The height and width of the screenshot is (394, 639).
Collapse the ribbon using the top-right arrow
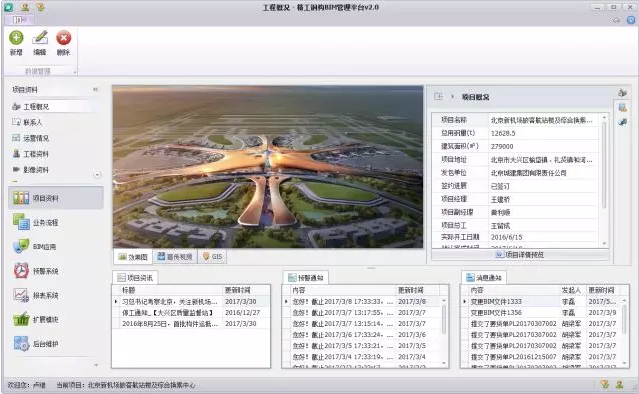617,20
